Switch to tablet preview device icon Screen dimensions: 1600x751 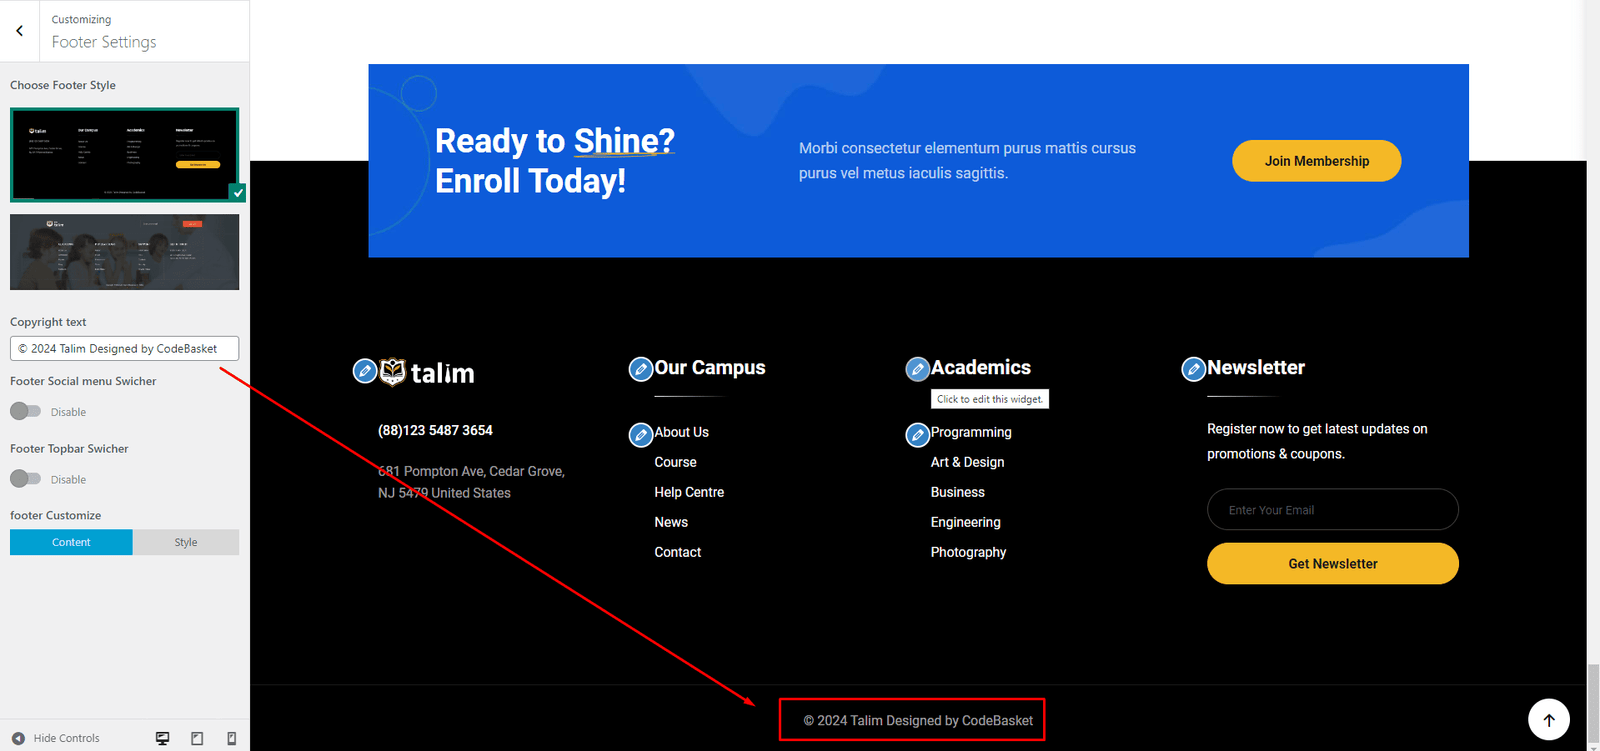197,738
